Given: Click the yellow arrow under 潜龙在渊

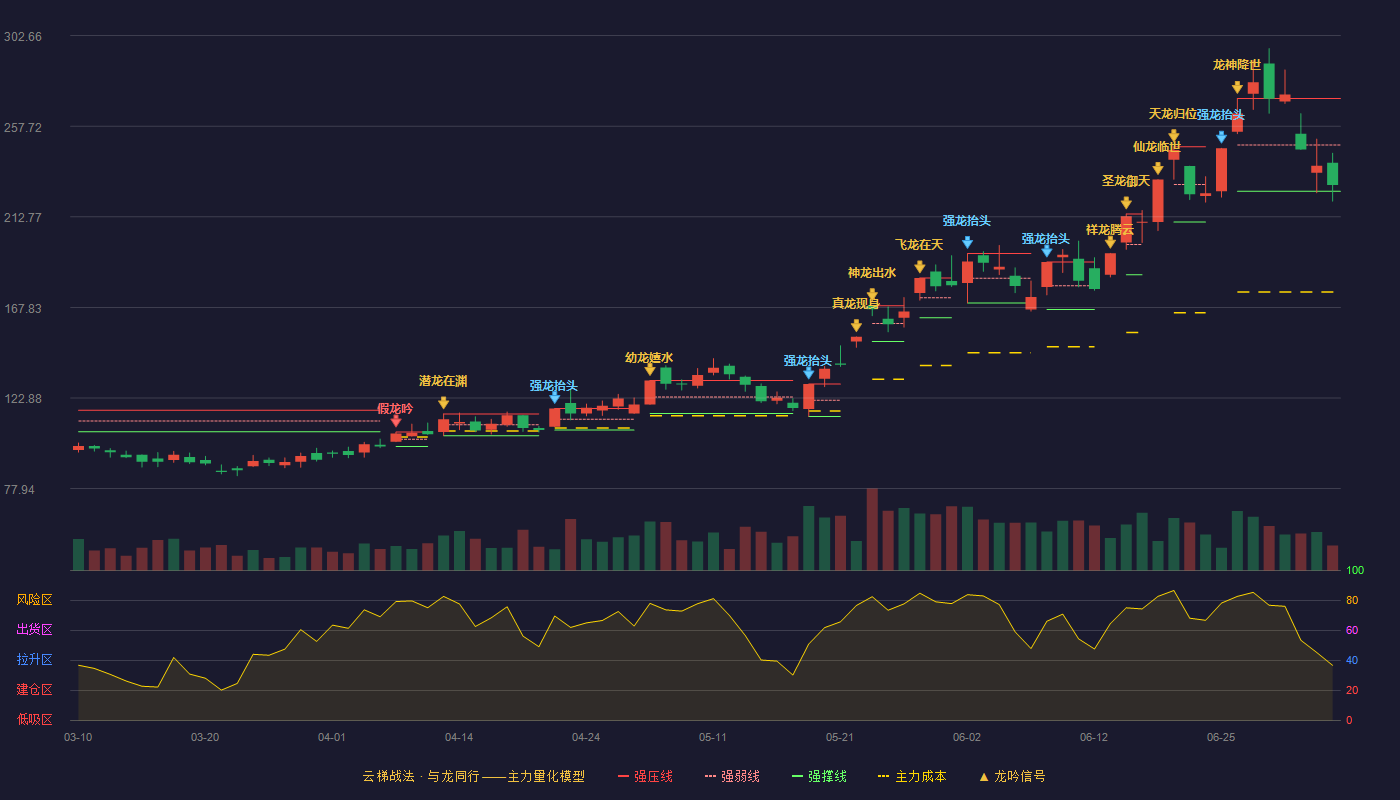Looking at the screenshot, I should pyautogui.click(x=443, y=403).
